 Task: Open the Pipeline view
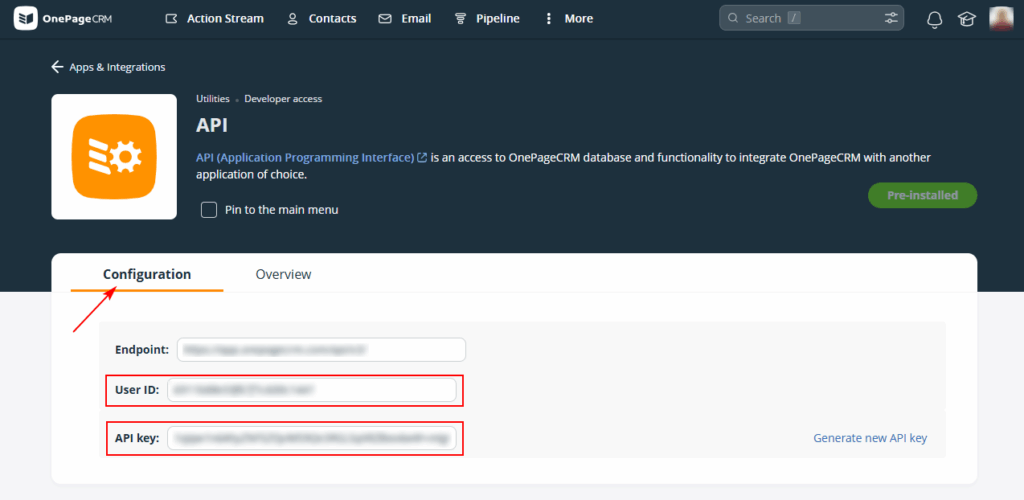tap(487, 18)
